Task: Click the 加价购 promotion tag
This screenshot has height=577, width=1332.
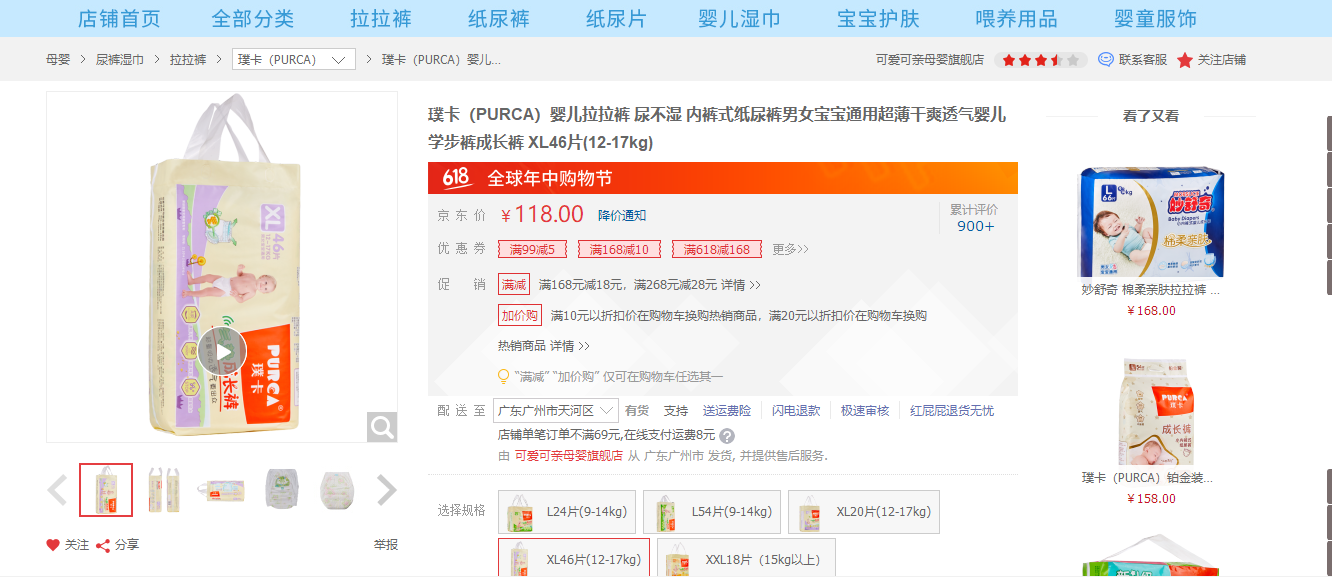Action: [520, 315]
